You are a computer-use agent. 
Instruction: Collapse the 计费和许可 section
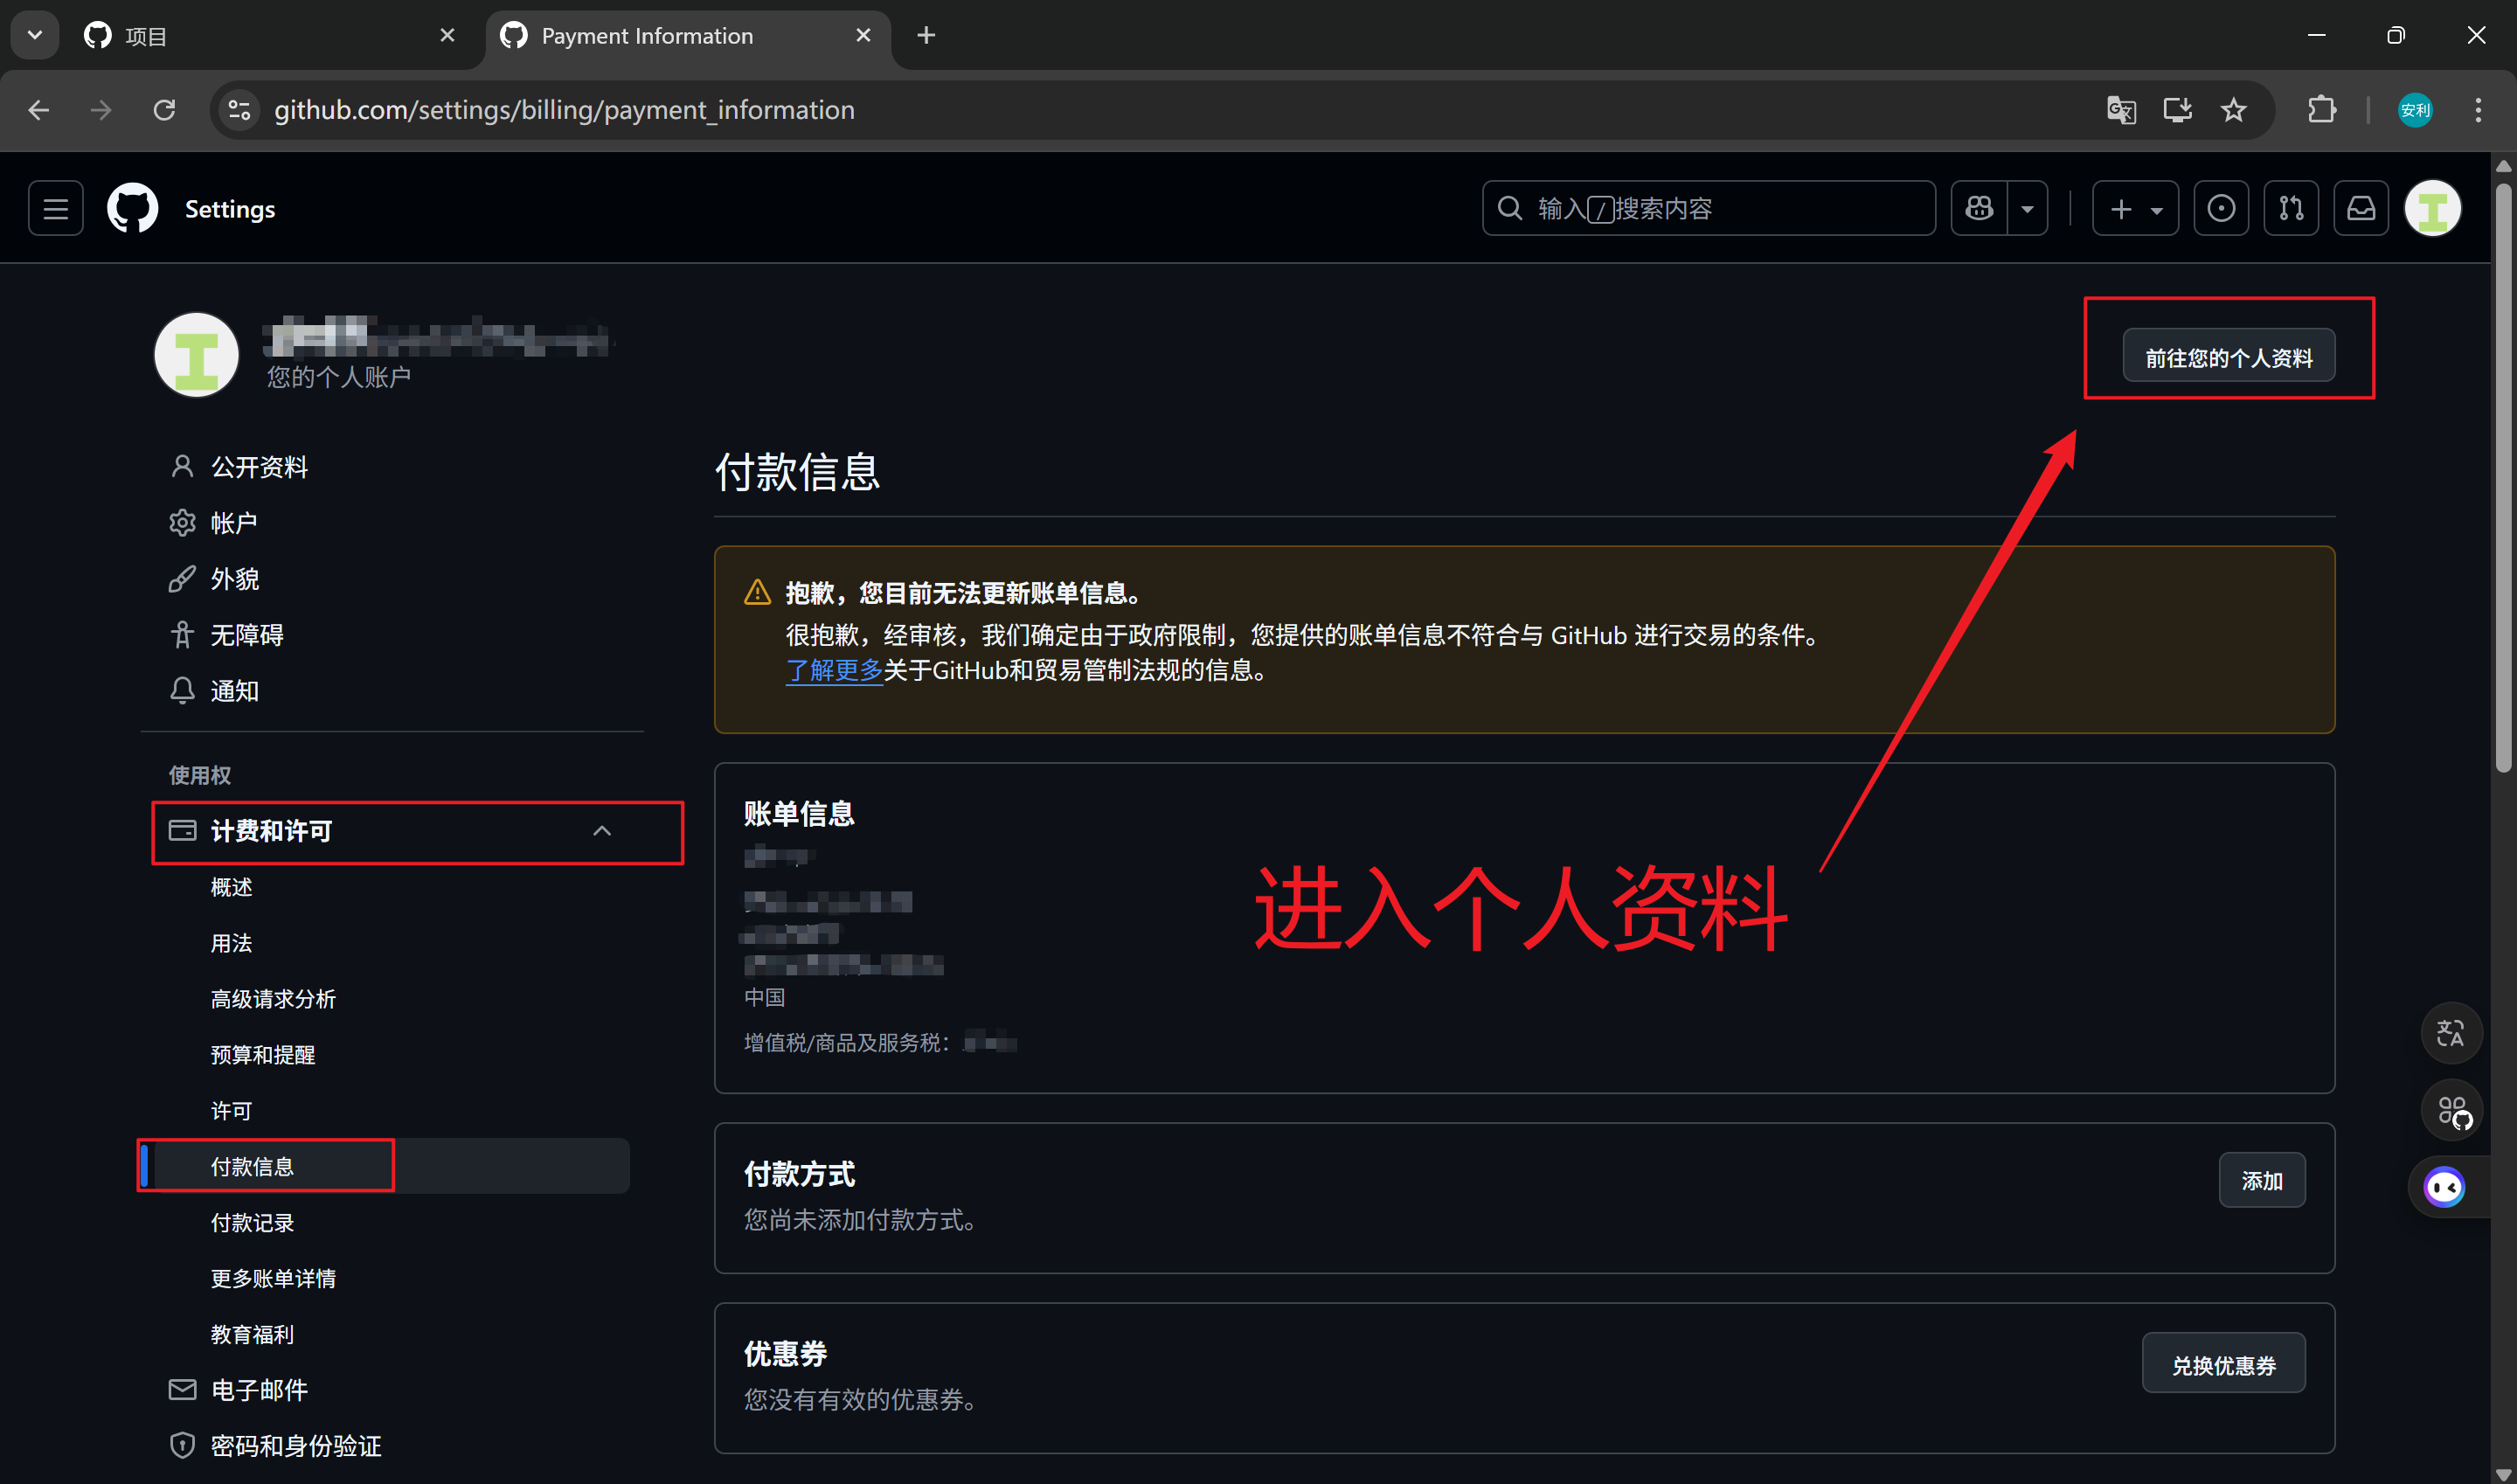tap(601, 831)
